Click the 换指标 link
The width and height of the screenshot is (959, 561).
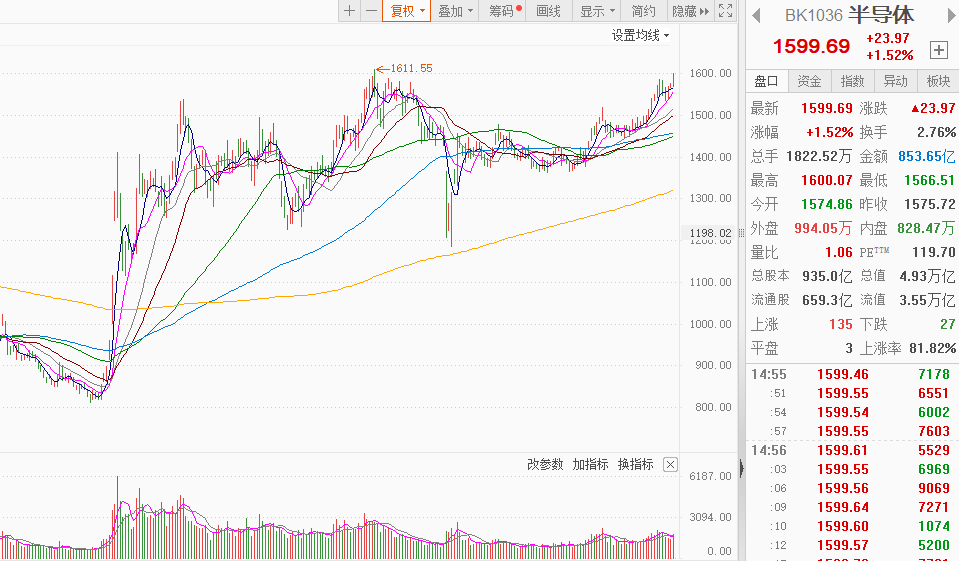[x=635, y=465]
